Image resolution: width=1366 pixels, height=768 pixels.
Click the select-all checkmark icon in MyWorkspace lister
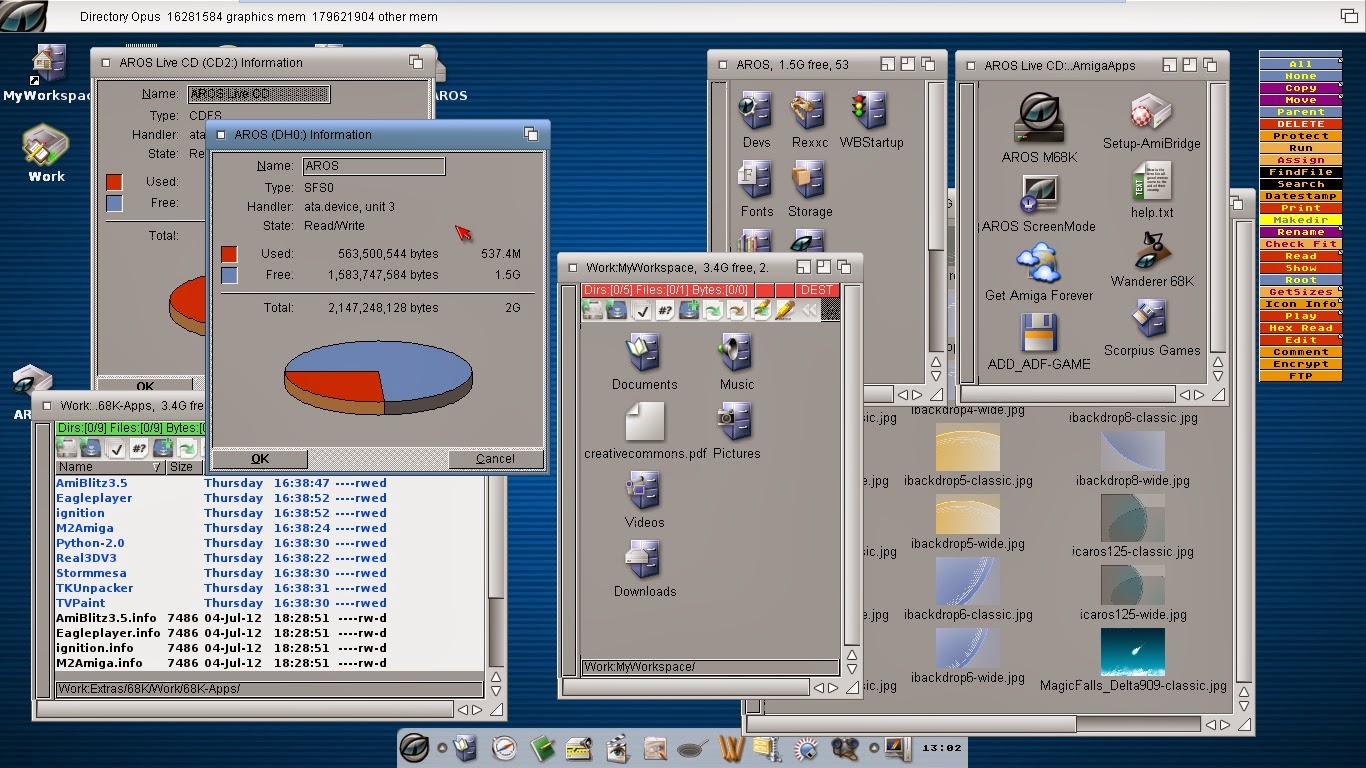[641, 311]
